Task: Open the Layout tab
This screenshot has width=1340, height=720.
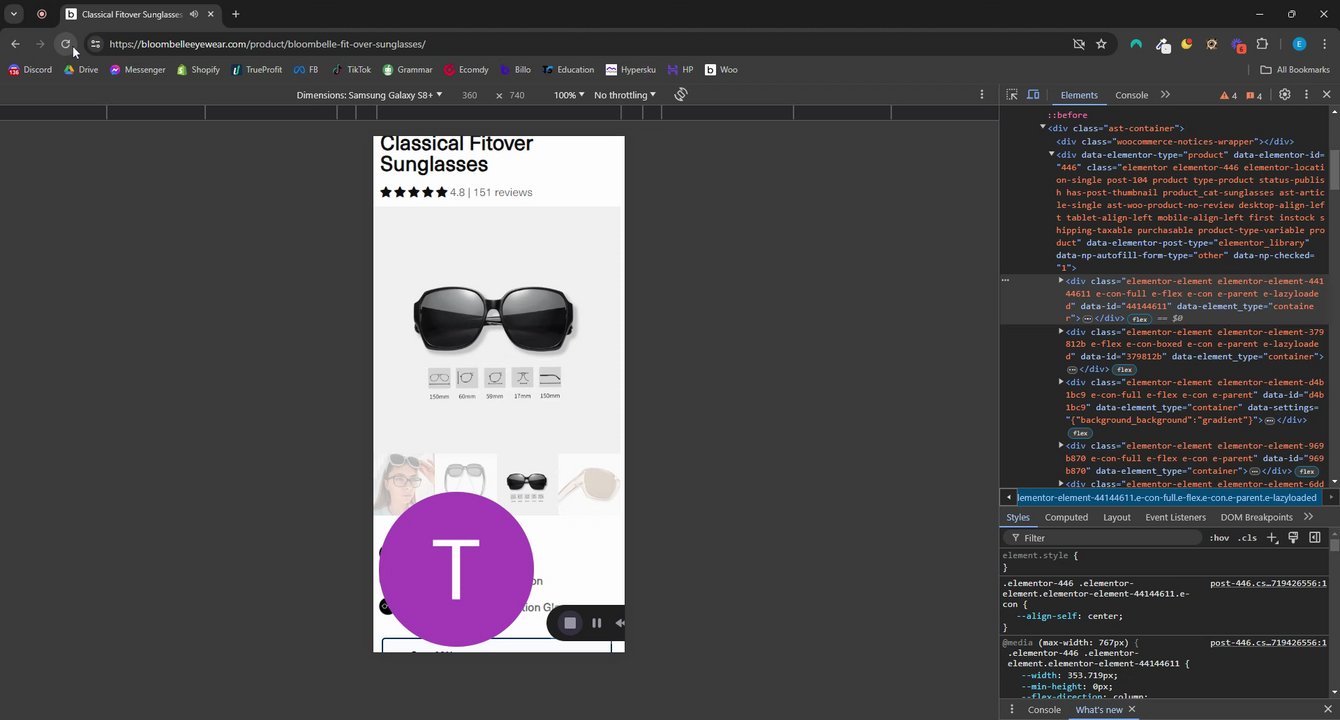Action: [1117, 517]
